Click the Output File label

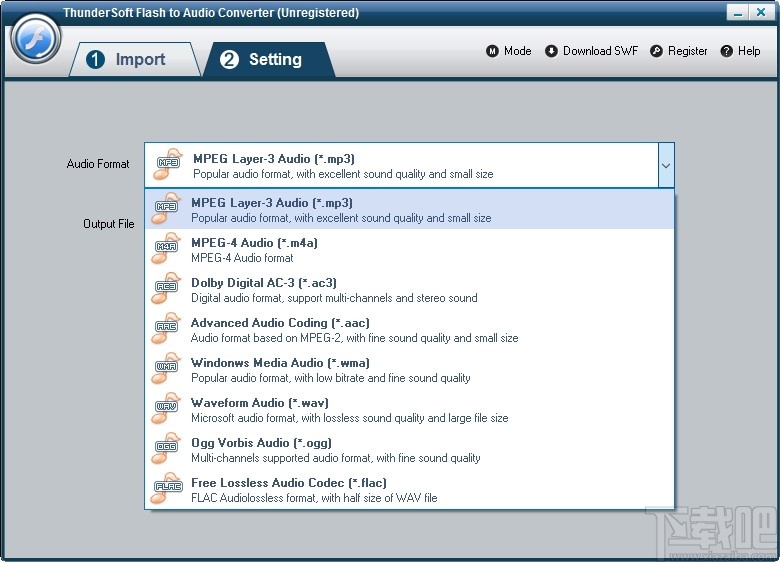click(x=108, y=224)
